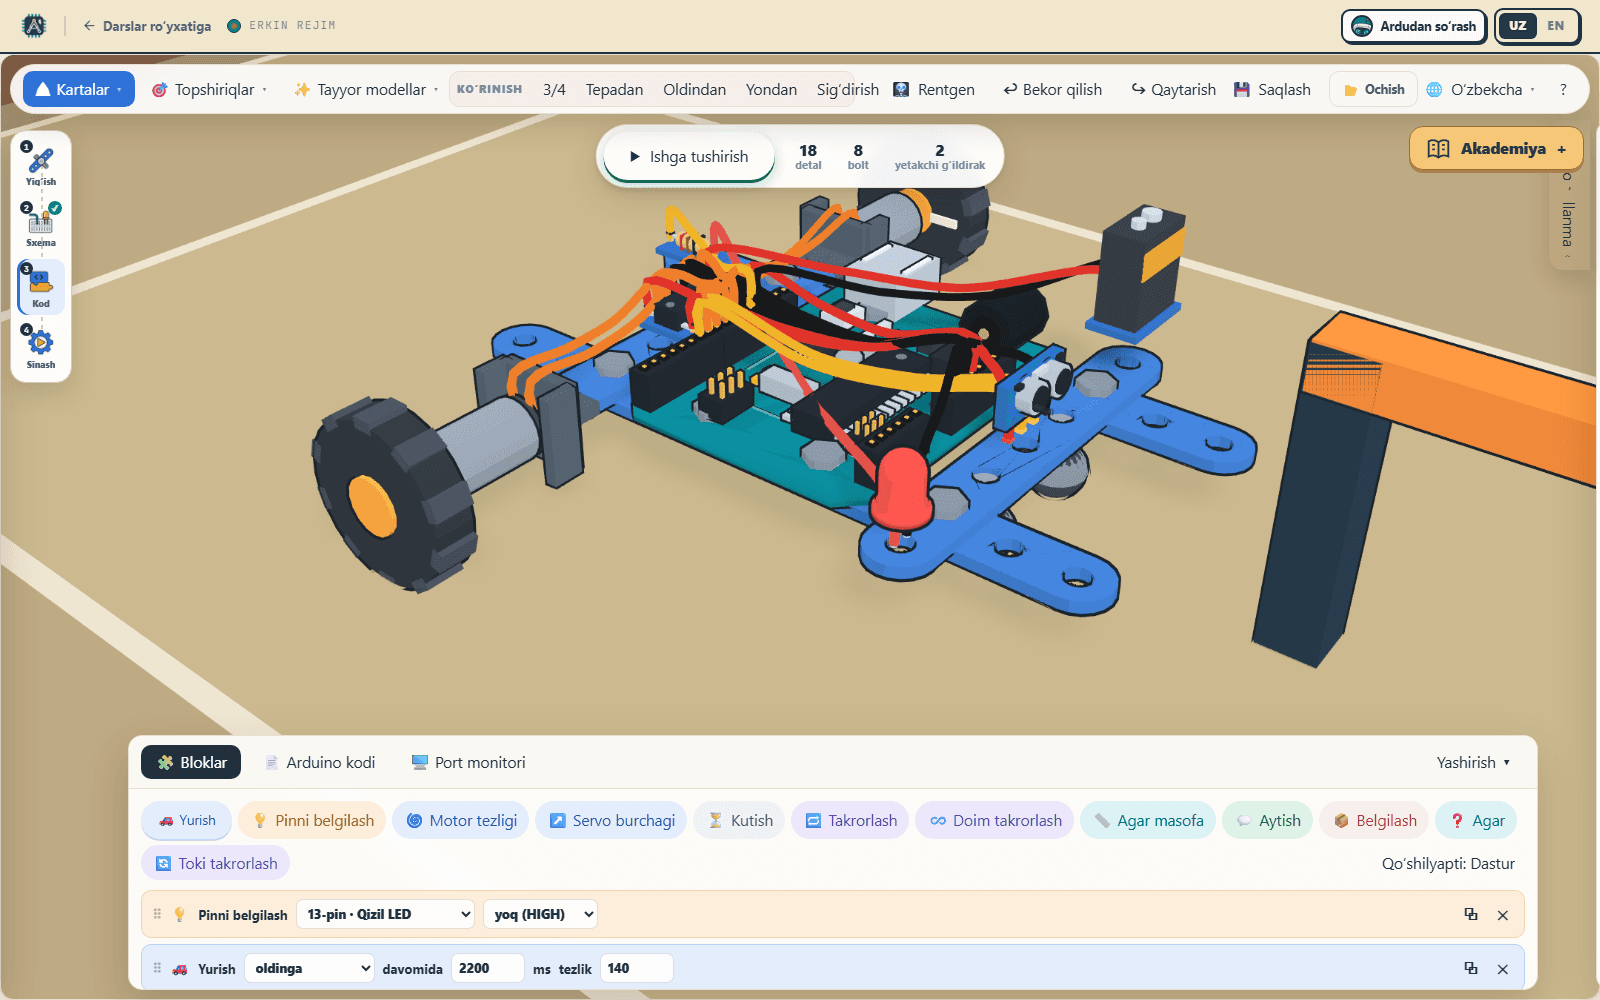Image resolution: width=1600 pixels, height=1000 pixels.
Task: Edit the davomida 2200 ms field
Action: 487,968
